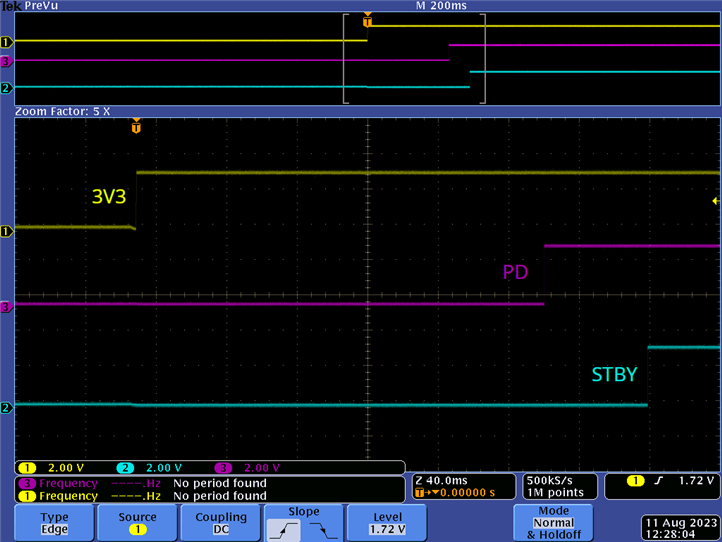The height and width of the screenshot is (542, 722).
Task: Click channel 1 2.00 V scale value
Action: pyautogui.click(x=66, y=468)
